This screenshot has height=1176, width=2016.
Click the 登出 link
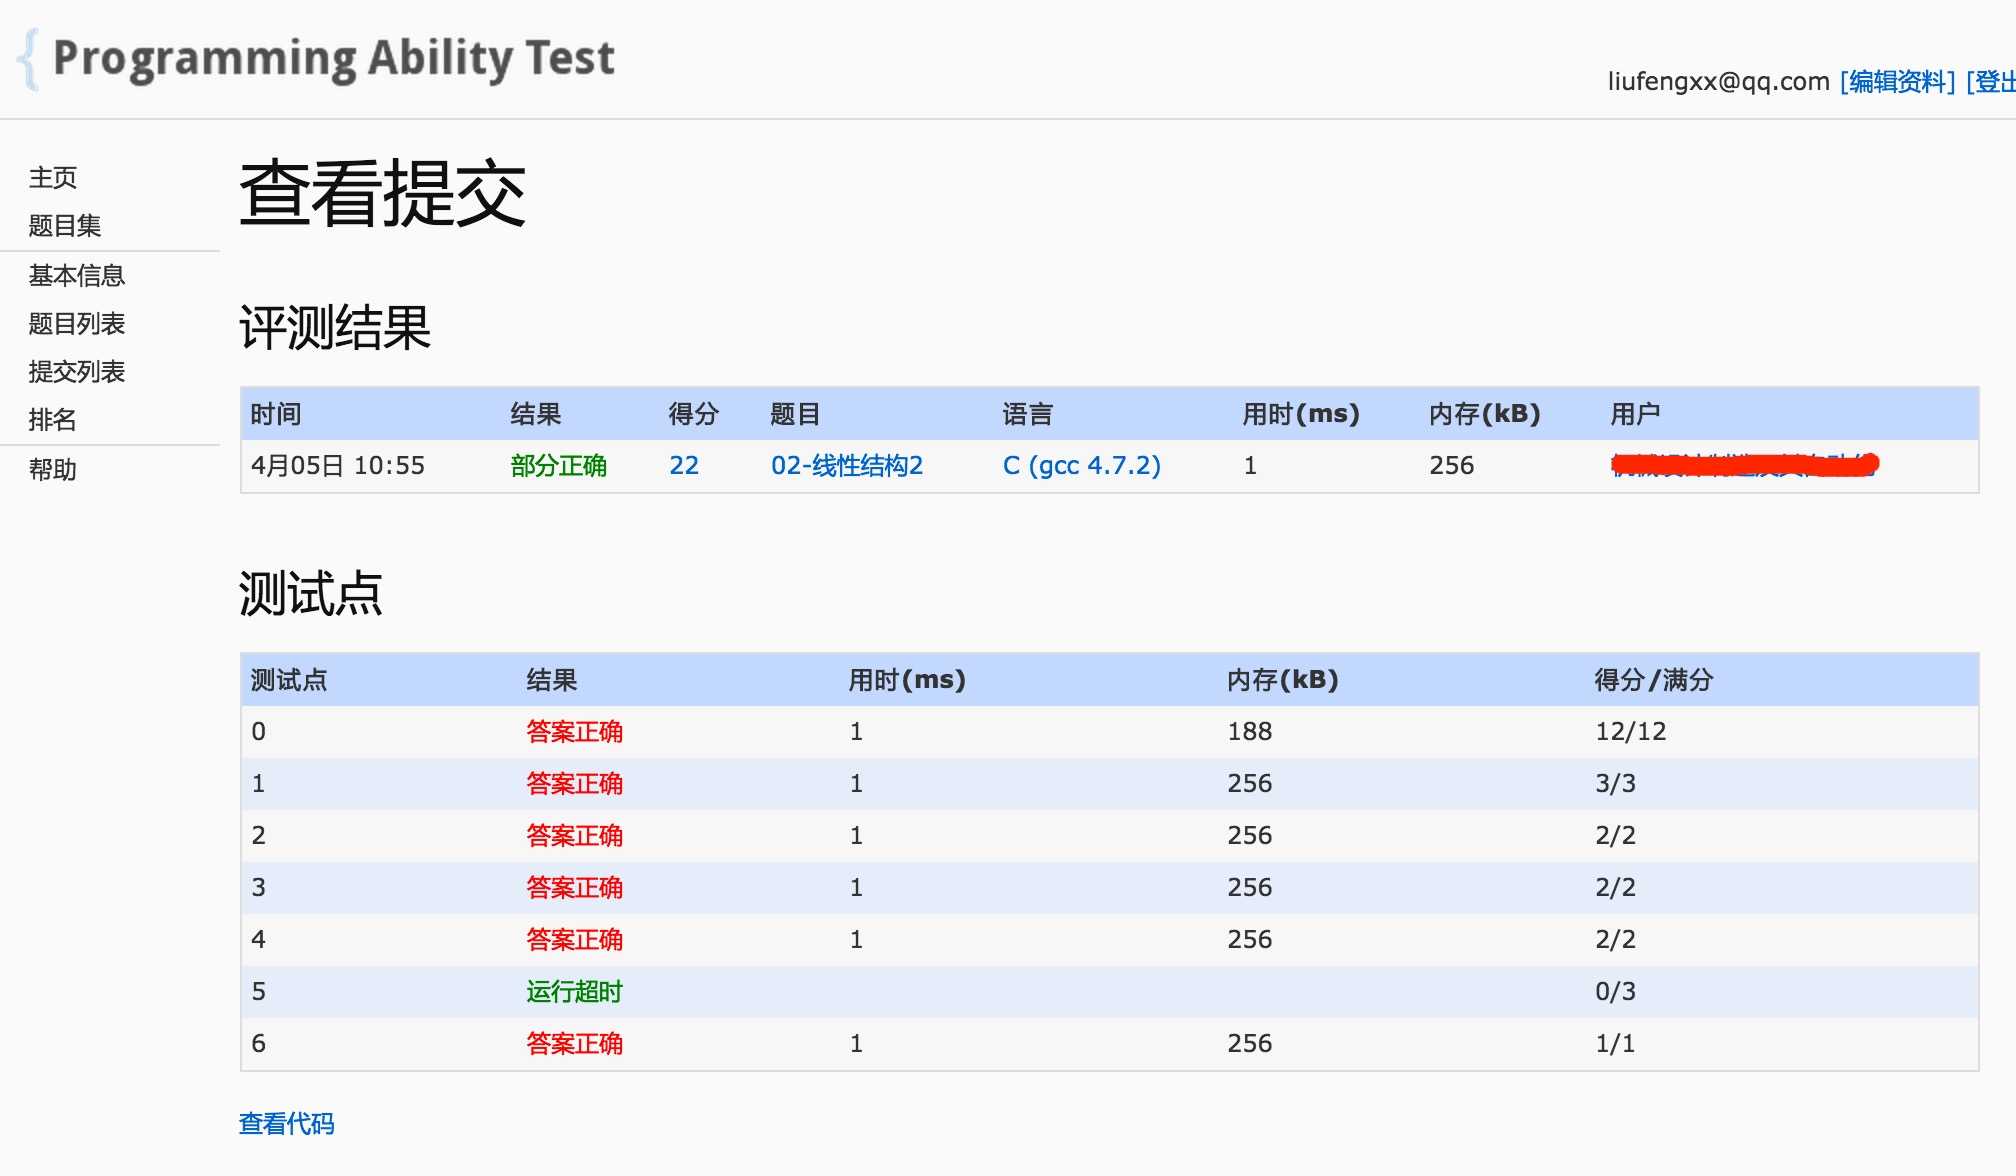pos(1991,82)
